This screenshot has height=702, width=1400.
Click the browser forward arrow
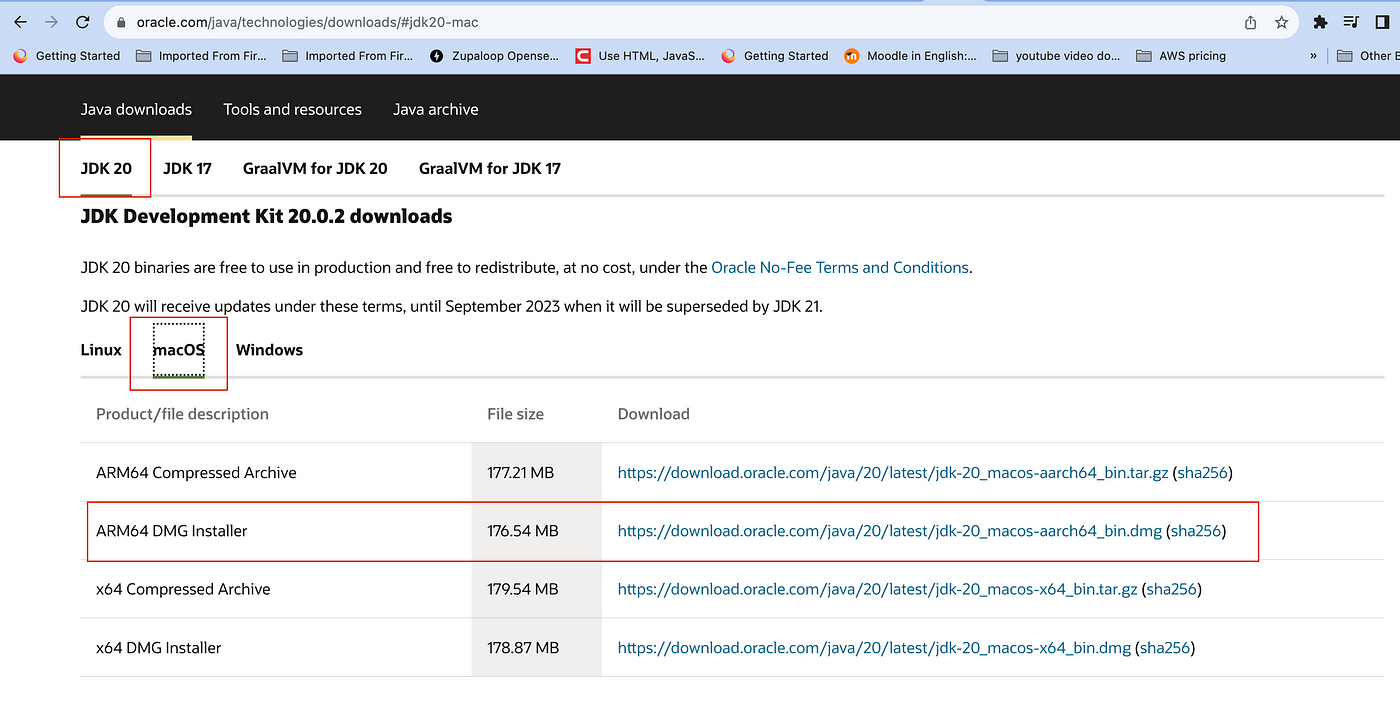click(x=51, y=22)
